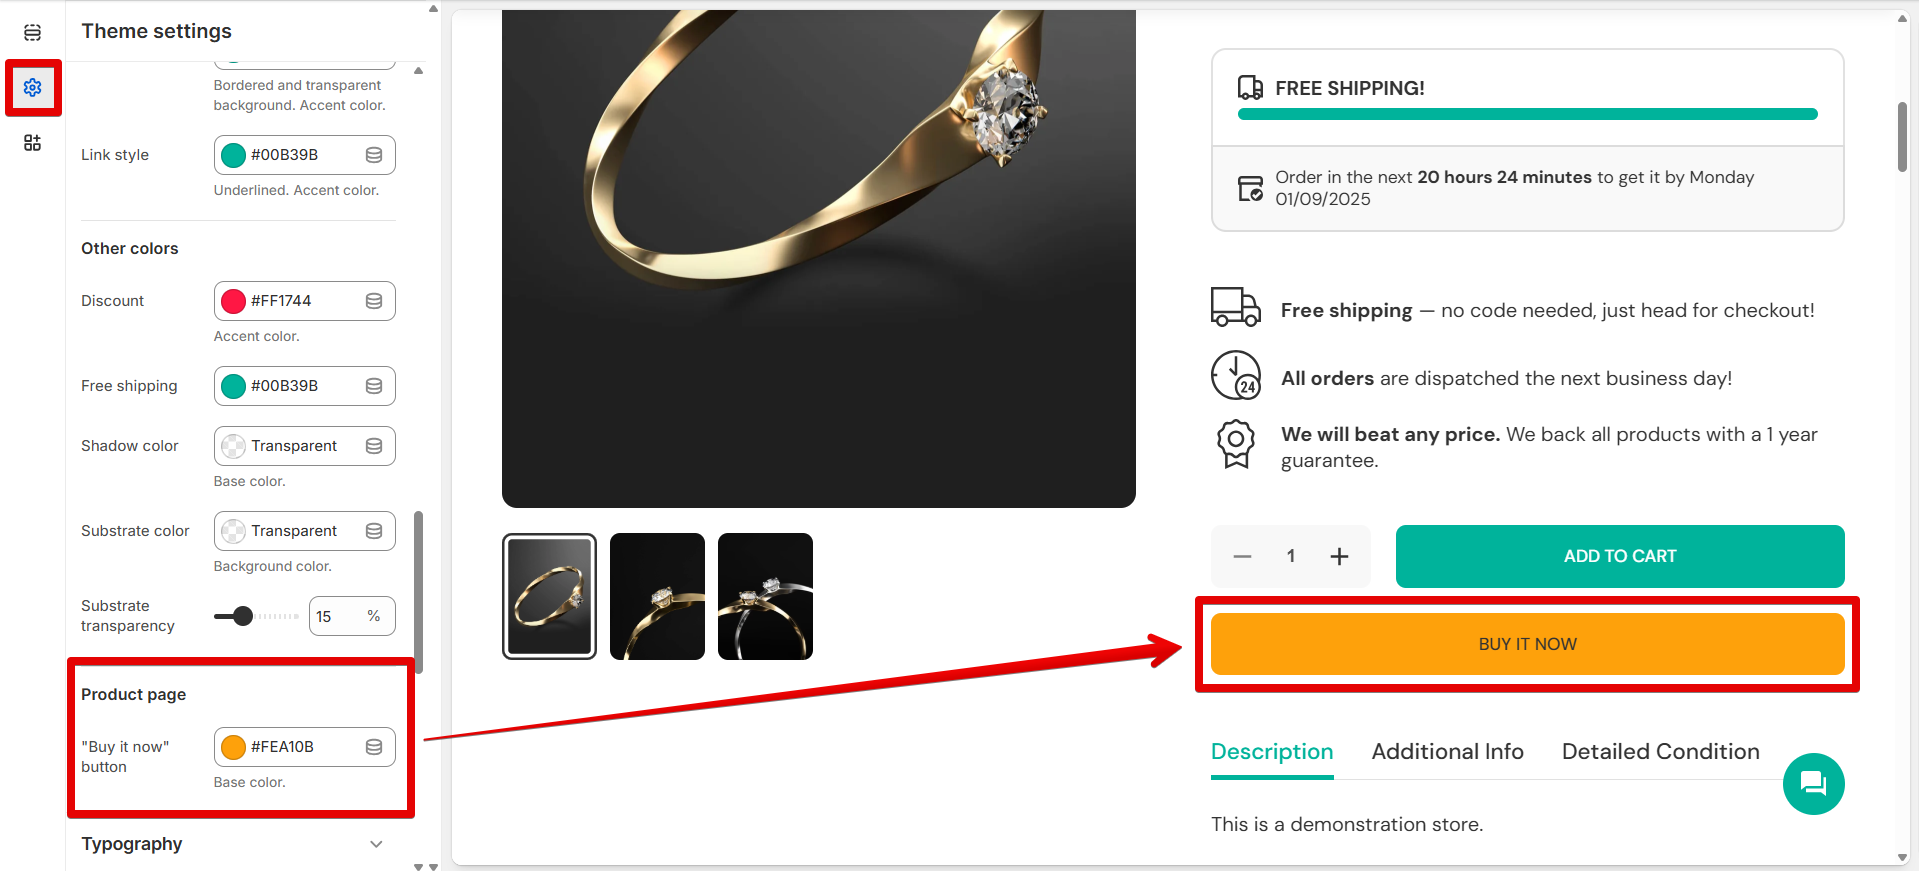Open Theme settings gear icon

pyautogui.click(x=32, y=88)
